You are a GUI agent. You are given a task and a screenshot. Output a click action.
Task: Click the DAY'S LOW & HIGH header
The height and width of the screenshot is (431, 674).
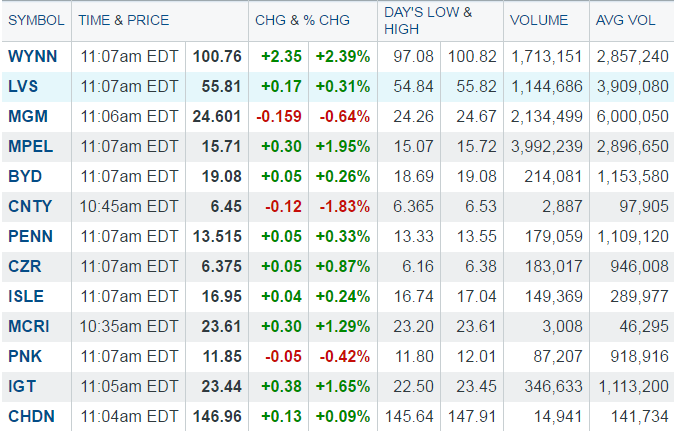(428, 20)
